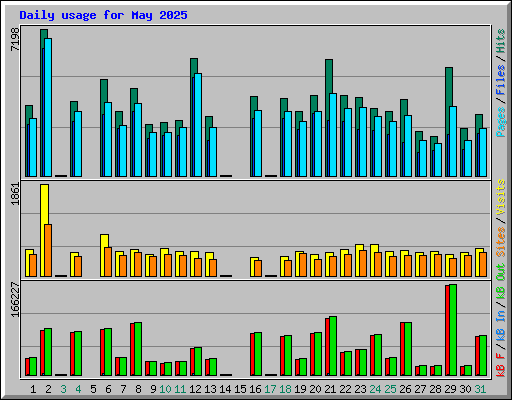The height and width of the screenshot is (400, 512).
Task: Click the 166227 kB scale label
Action: 15,299
